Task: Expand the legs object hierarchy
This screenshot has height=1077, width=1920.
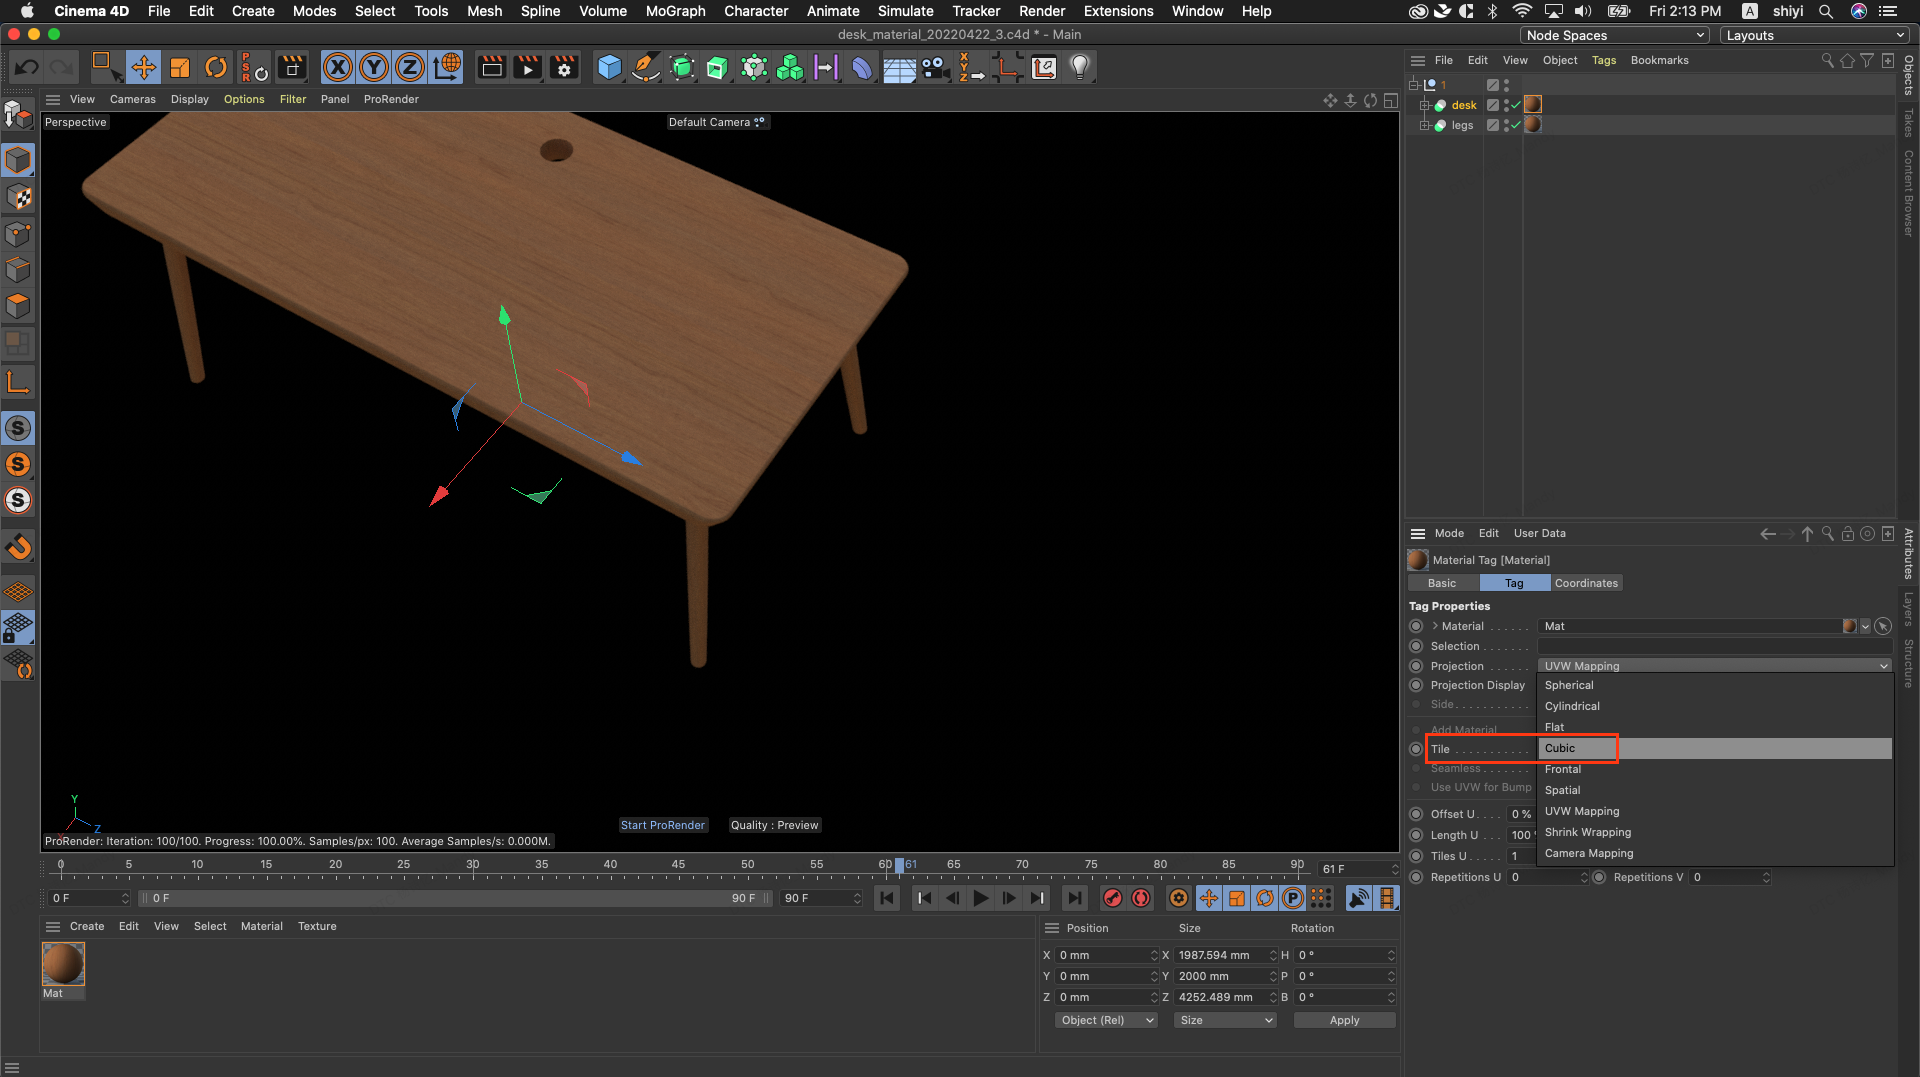Action: click(x=1425, y=125)
